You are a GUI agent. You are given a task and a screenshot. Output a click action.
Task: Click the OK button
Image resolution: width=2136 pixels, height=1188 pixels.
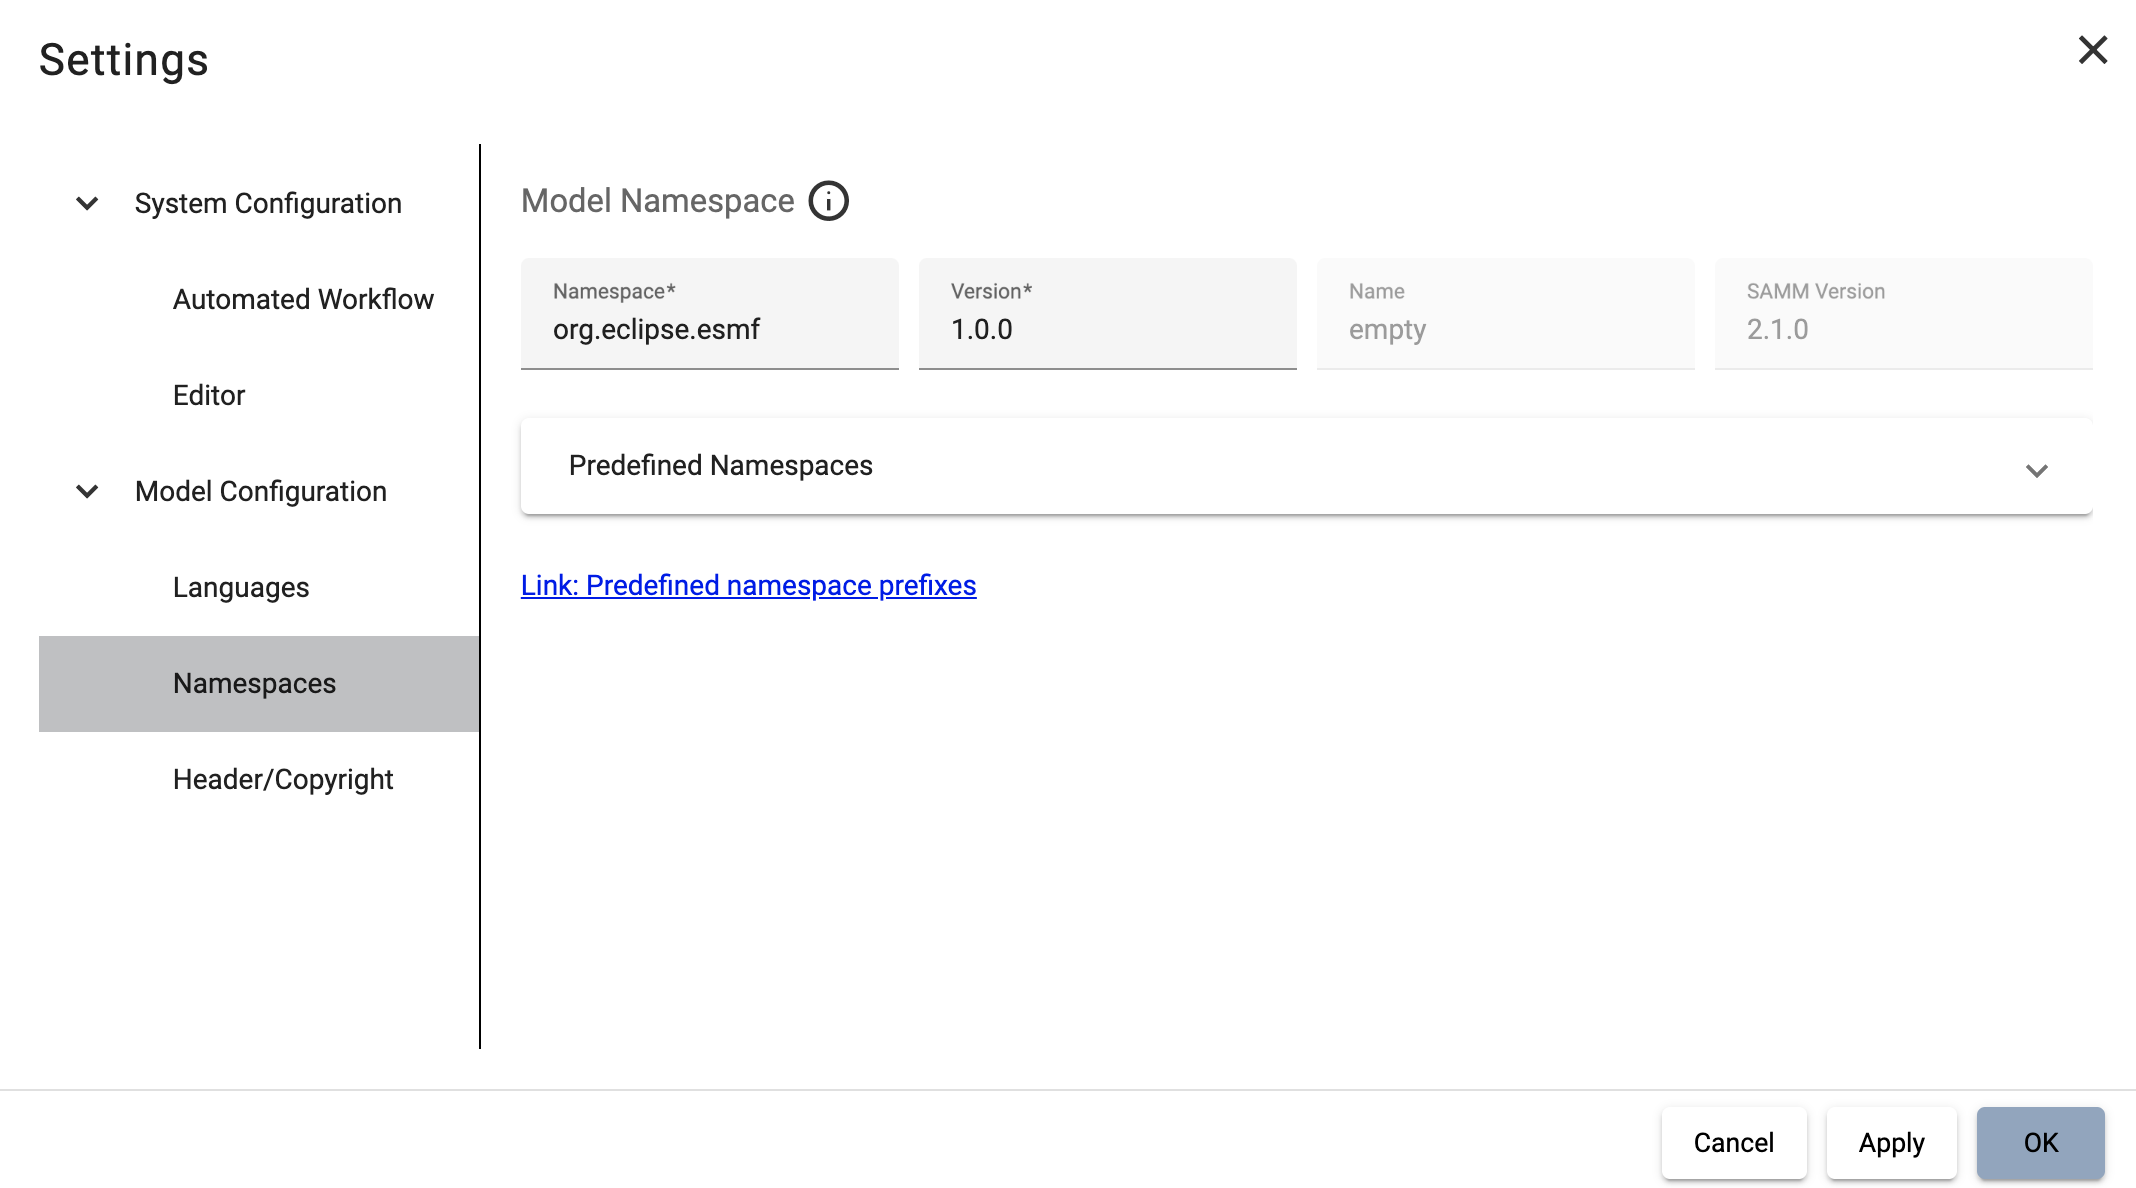pos(2041,1141)
